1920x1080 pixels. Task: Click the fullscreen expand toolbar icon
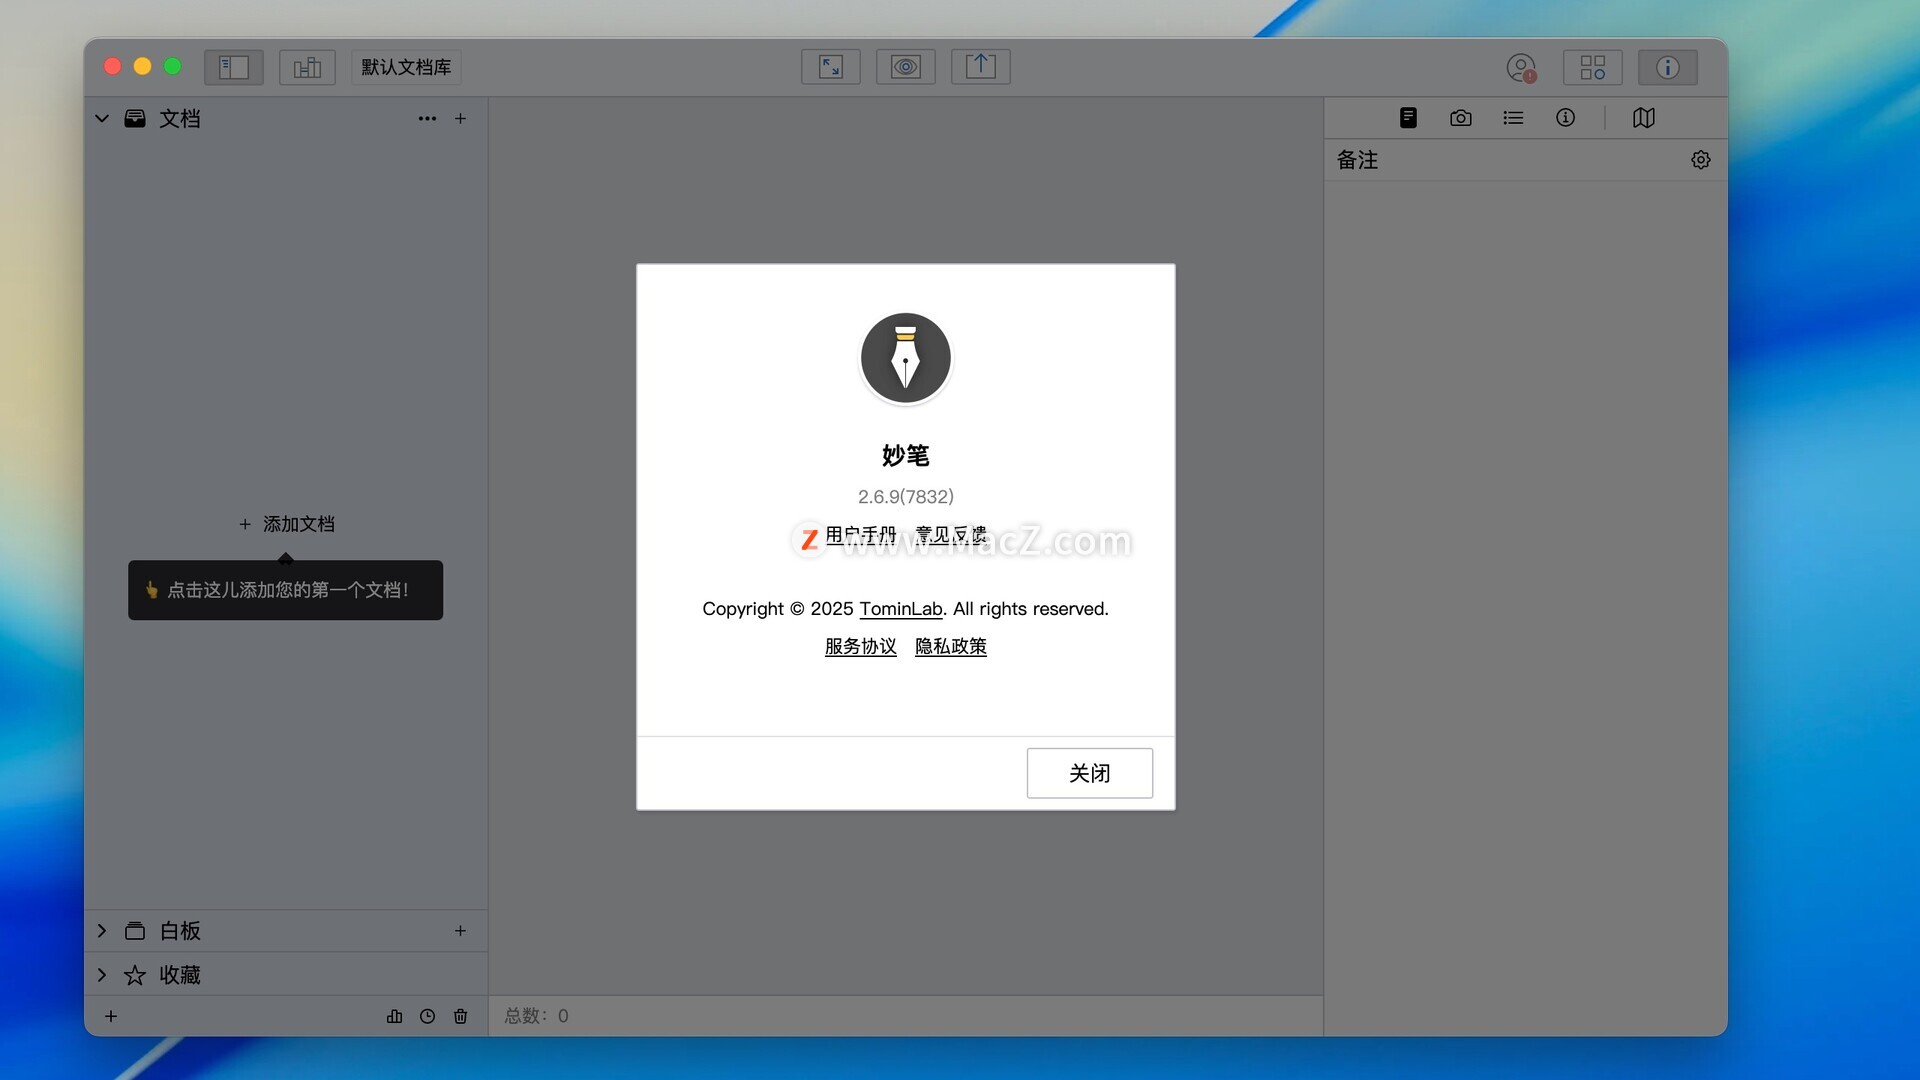[x=831, y=67]
